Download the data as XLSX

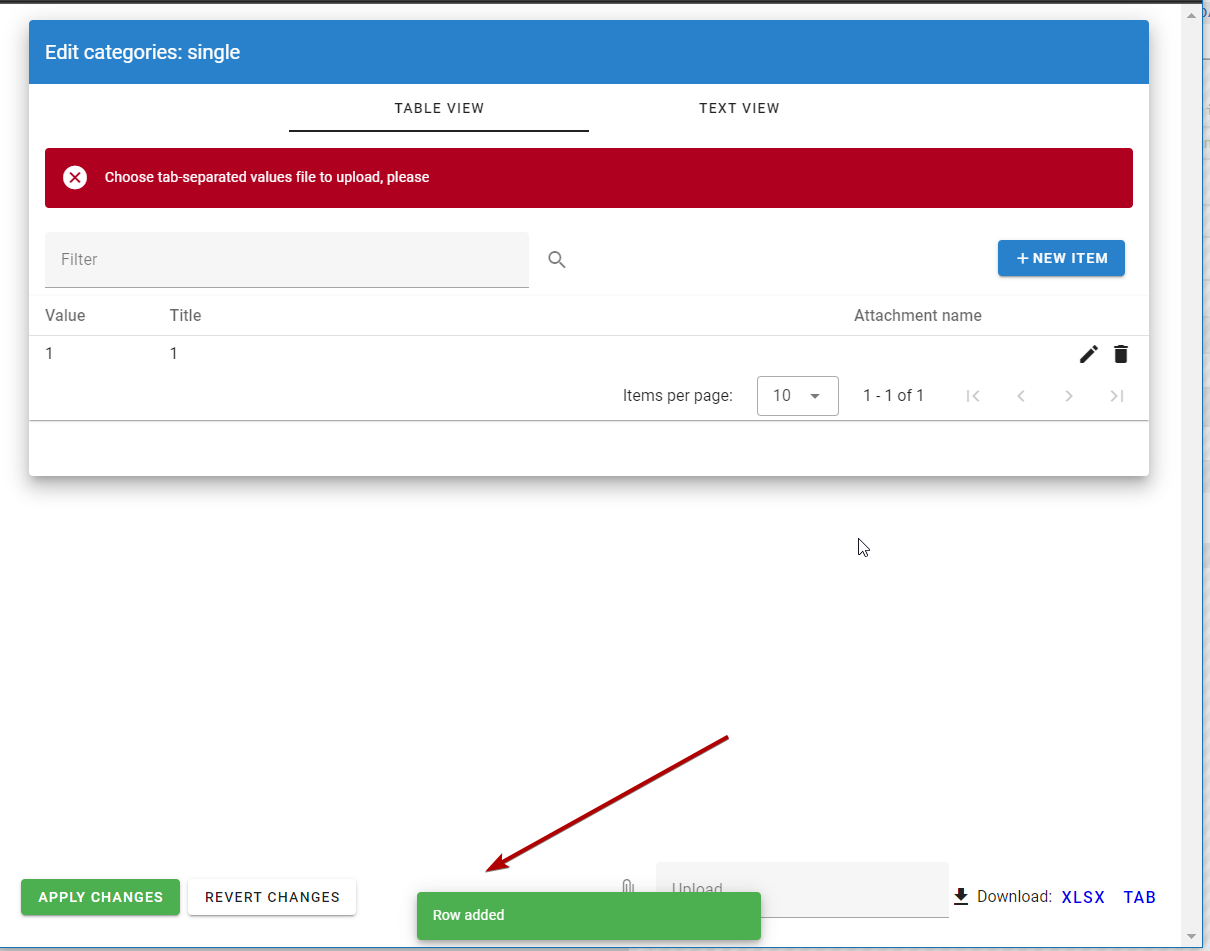coord(1083,897)
